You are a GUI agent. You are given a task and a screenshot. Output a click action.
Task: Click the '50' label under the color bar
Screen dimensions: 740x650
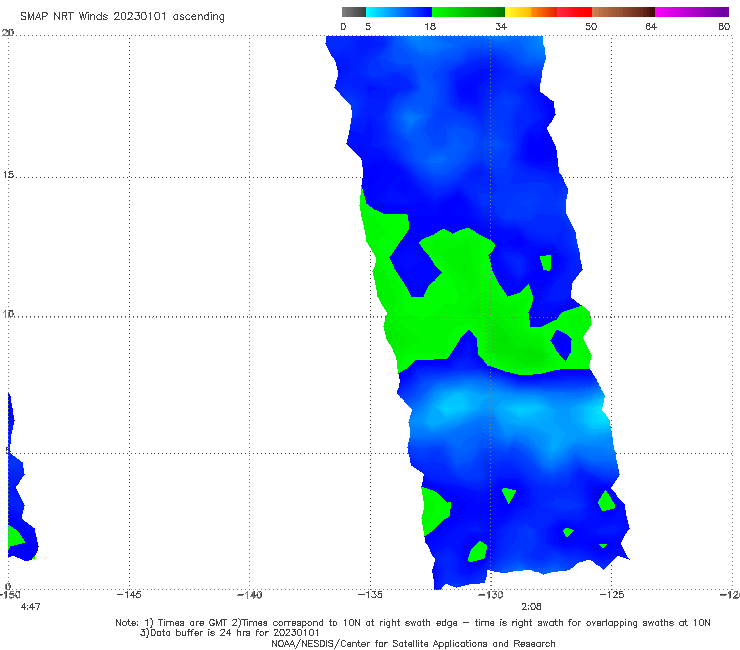click(591, 27)
